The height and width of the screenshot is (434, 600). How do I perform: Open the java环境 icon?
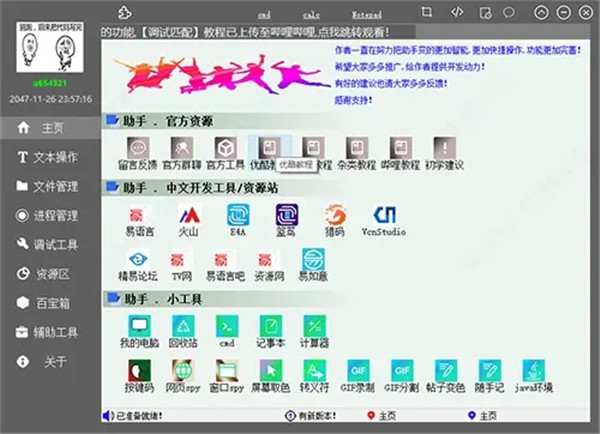(x=533, y=376)
